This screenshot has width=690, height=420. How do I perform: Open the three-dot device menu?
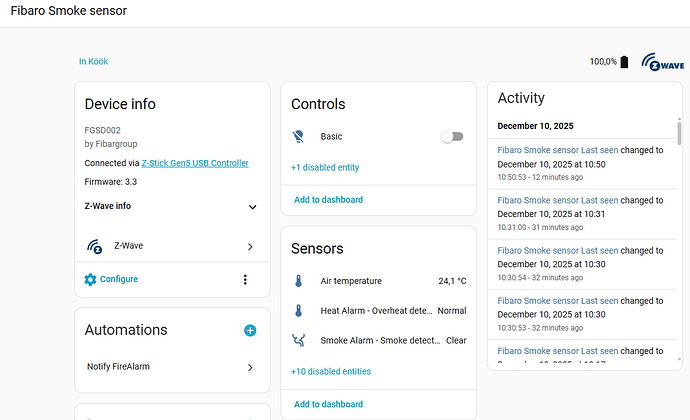click(245, 279)
